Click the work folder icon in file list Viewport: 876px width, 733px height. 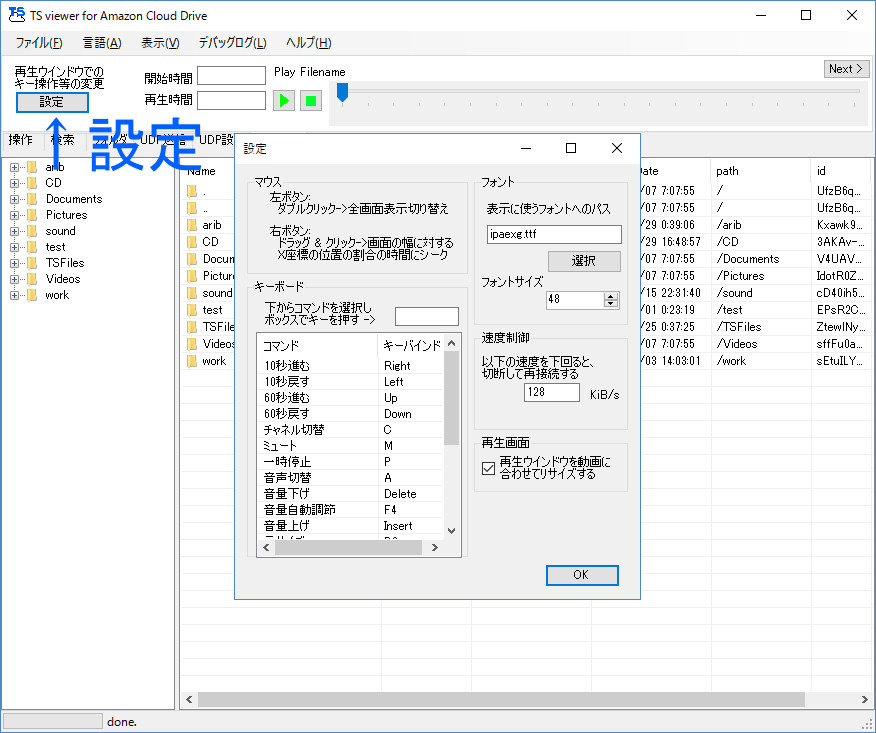pyautogui.click(x=192, y=361)
